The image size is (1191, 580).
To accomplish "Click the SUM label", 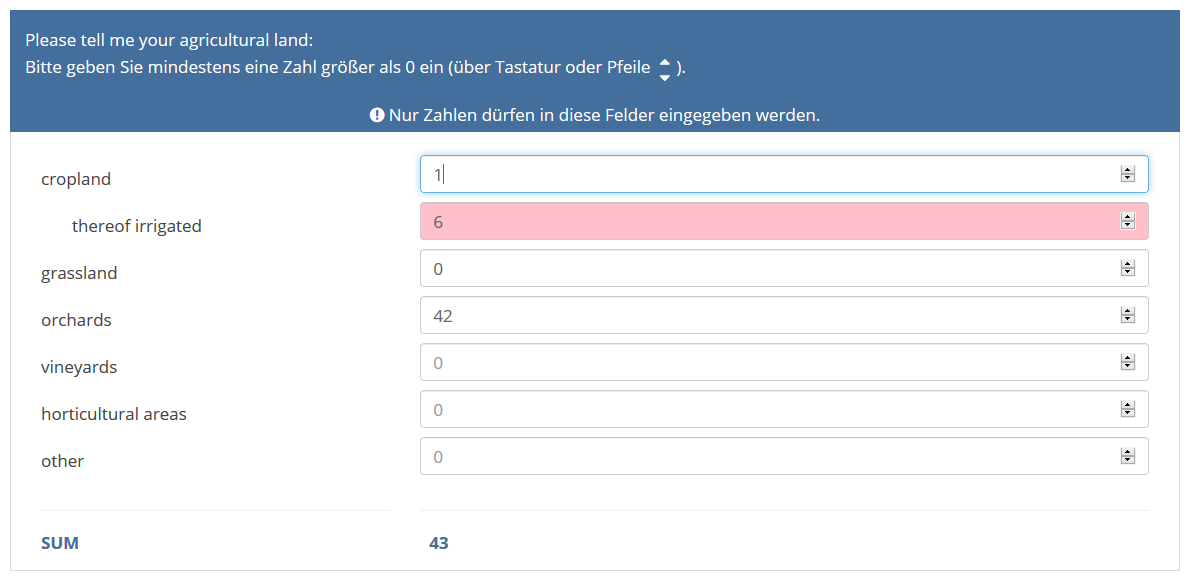I will [60, 543].
